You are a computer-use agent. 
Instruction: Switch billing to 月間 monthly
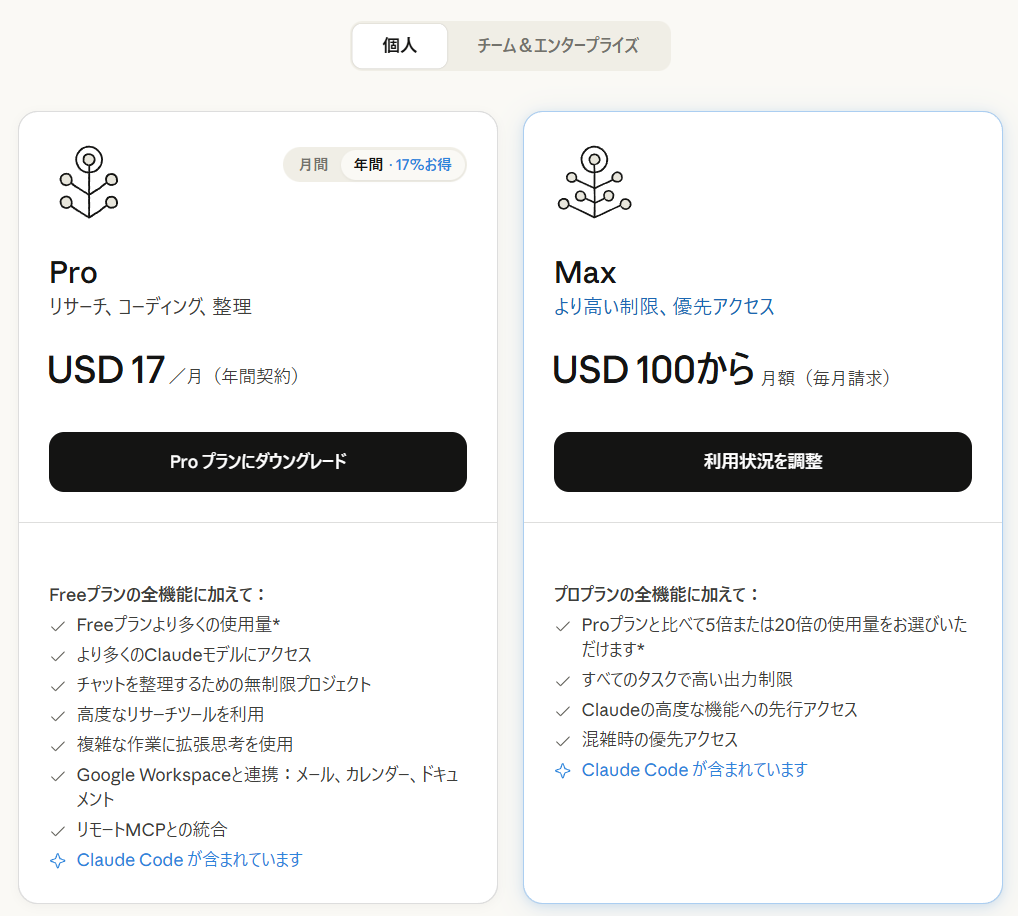313,165
